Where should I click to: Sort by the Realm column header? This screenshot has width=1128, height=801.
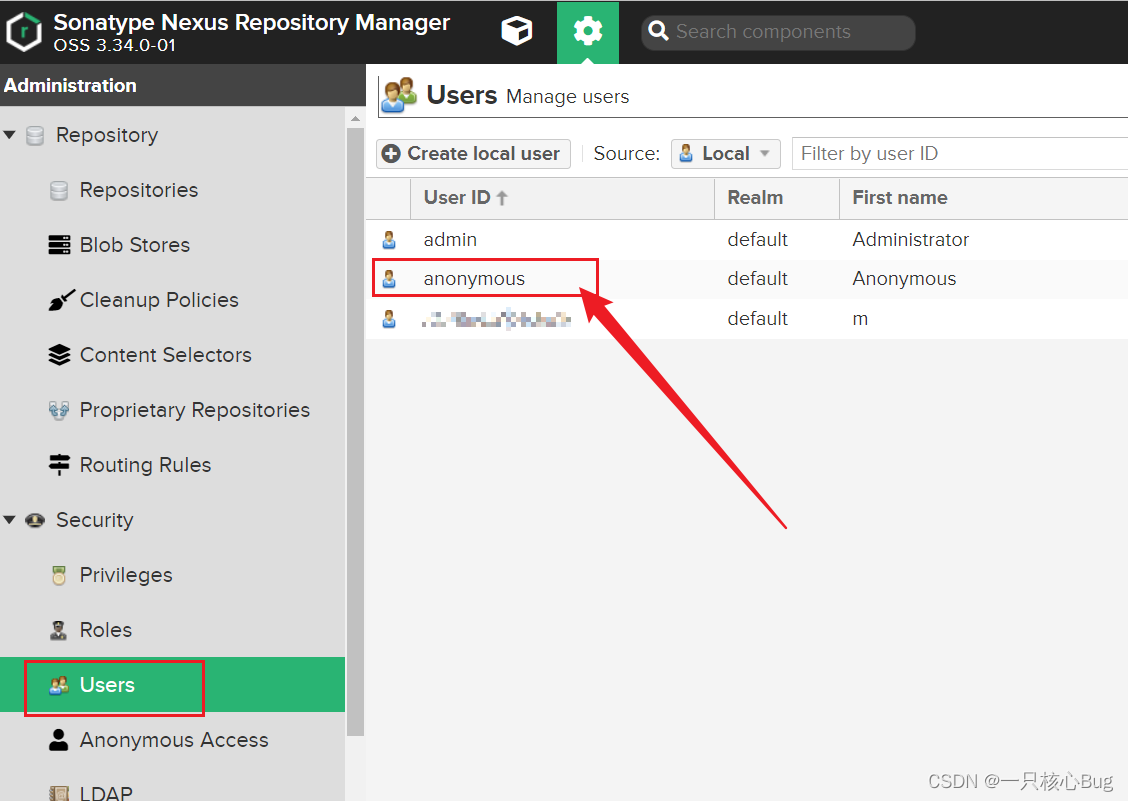click(x=777, y=198)
